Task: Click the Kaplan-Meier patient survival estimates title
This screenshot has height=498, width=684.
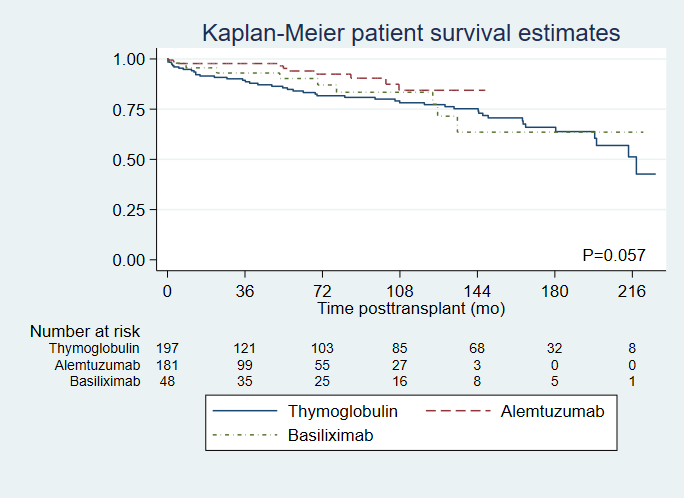Action: coord(411,33)
